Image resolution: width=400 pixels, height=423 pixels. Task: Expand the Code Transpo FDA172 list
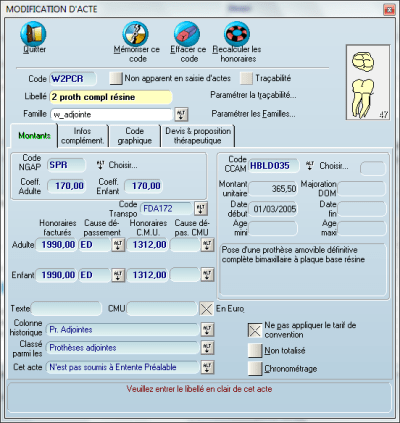click(x=201, y=209)
